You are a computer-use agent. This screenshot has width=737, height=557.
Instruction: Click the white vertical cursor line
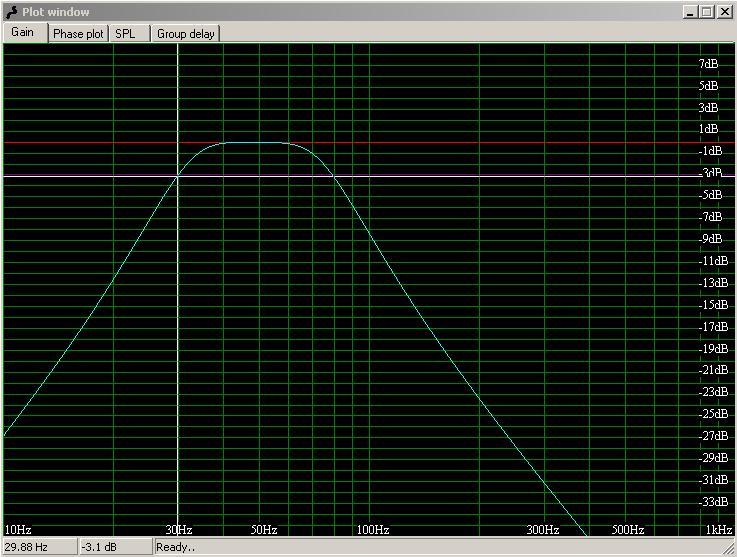tap(178, 289)
